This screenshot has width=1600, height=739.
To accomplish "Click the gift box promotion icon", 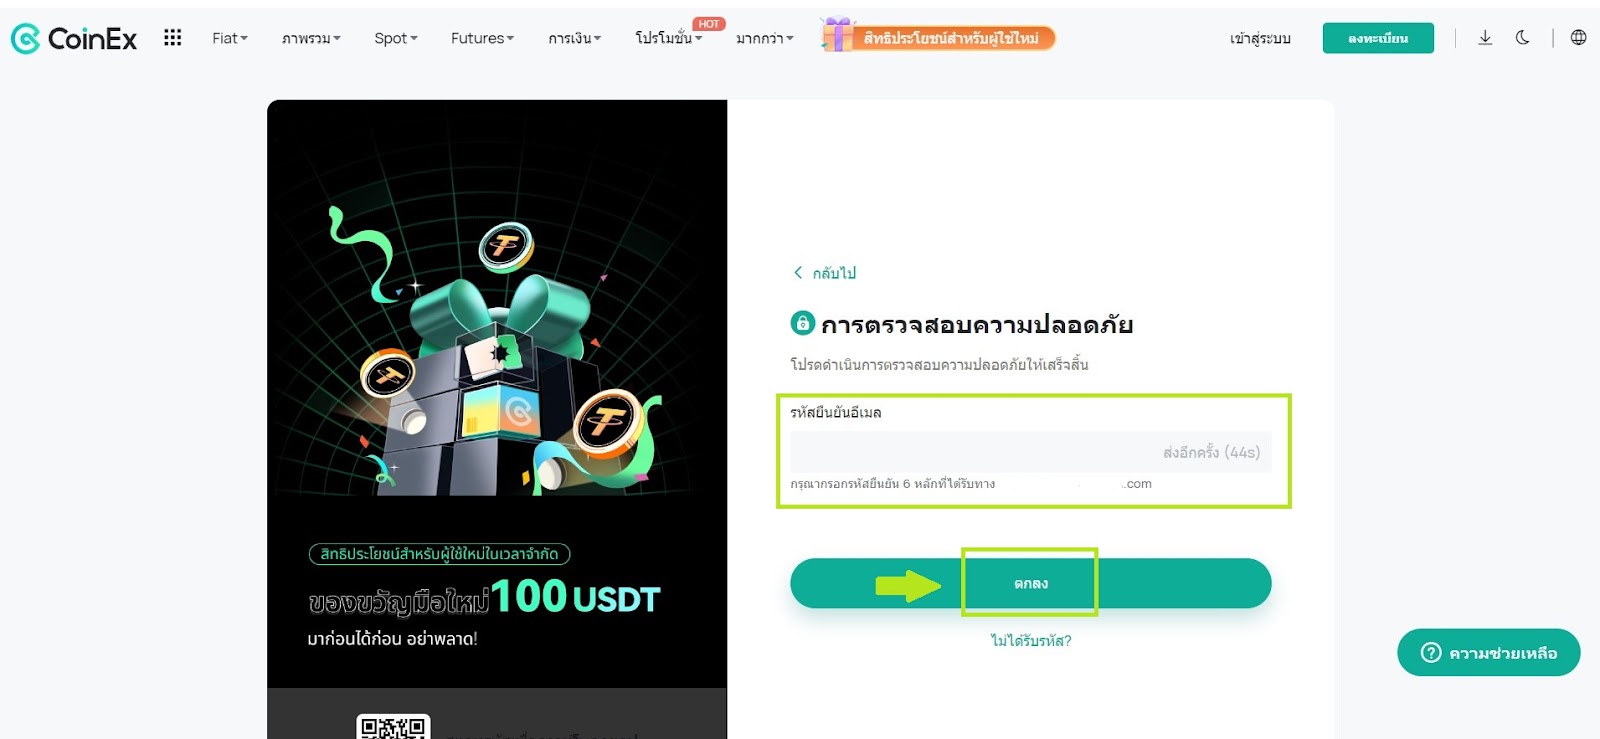I will point(837,35).
